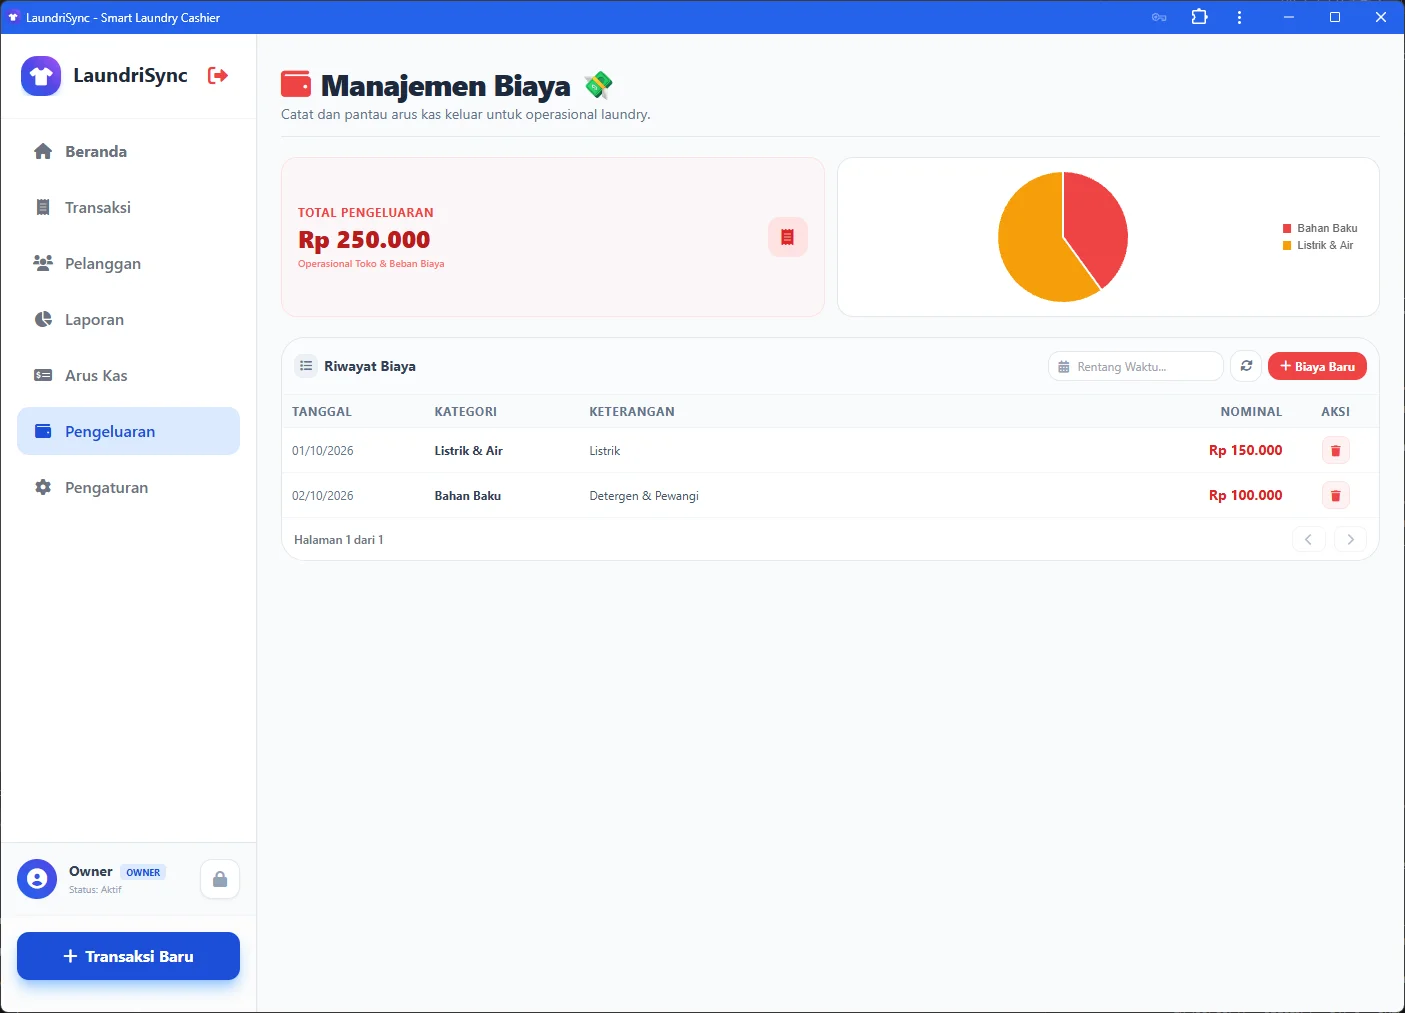Add a new expense with Biaya Baru
1405x1013 pixels.
(x=1317, y=366)
